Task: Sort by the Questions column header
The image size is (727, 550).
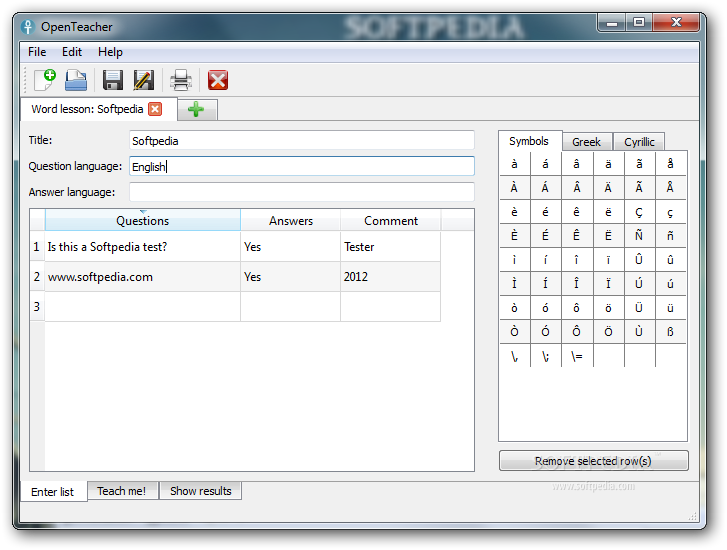Action: tap(143, 221)
